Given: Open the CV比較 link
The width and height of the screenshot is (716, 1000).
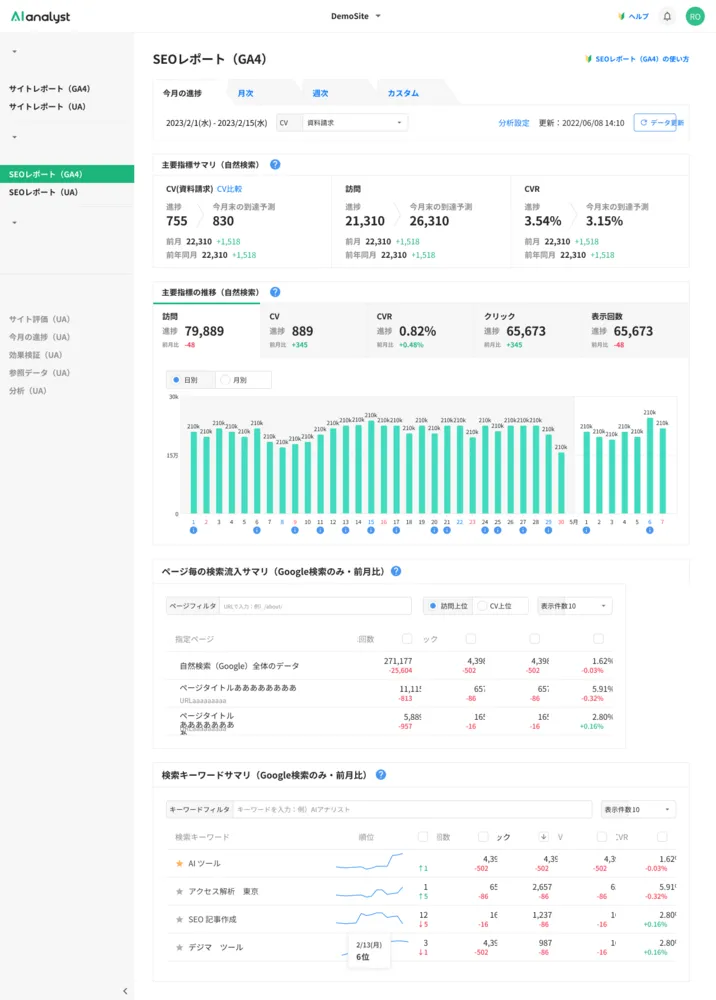Looking at the screenshot, I should (x=230, y=189).
